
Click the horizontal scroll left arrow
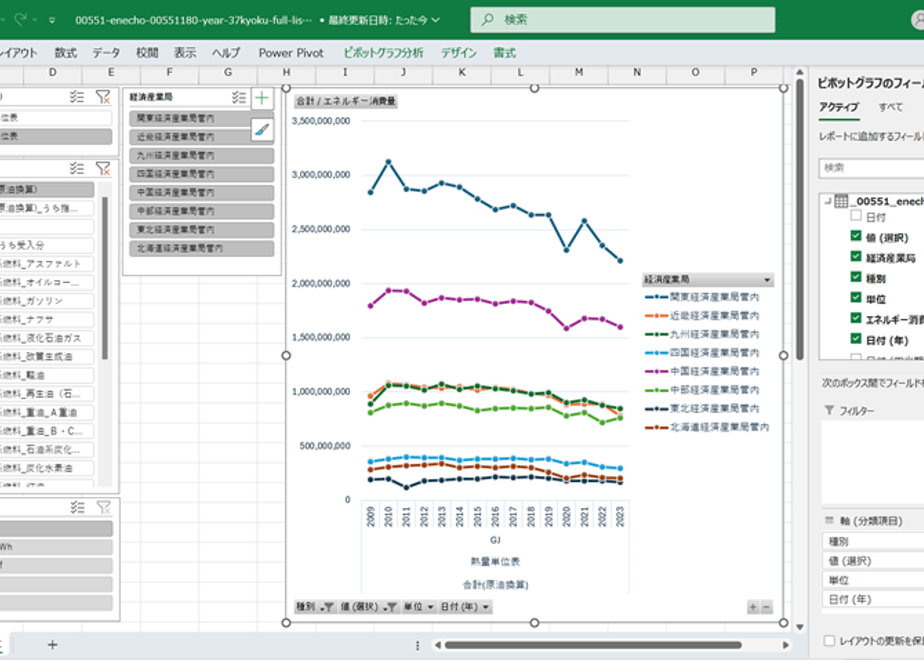coord(437,645)
